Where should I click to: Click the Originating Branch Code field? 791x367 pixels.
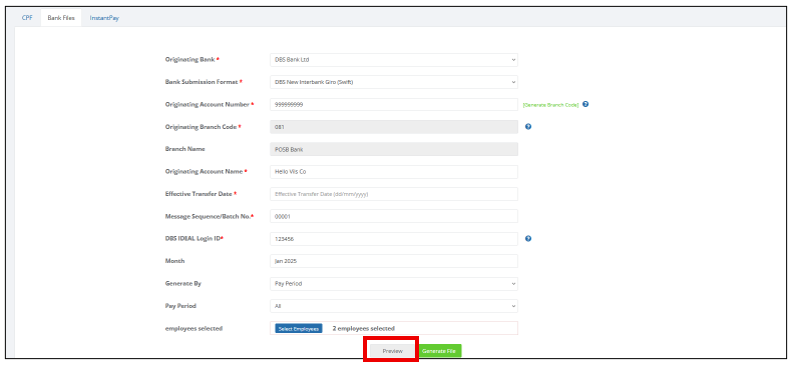[394, 127]
